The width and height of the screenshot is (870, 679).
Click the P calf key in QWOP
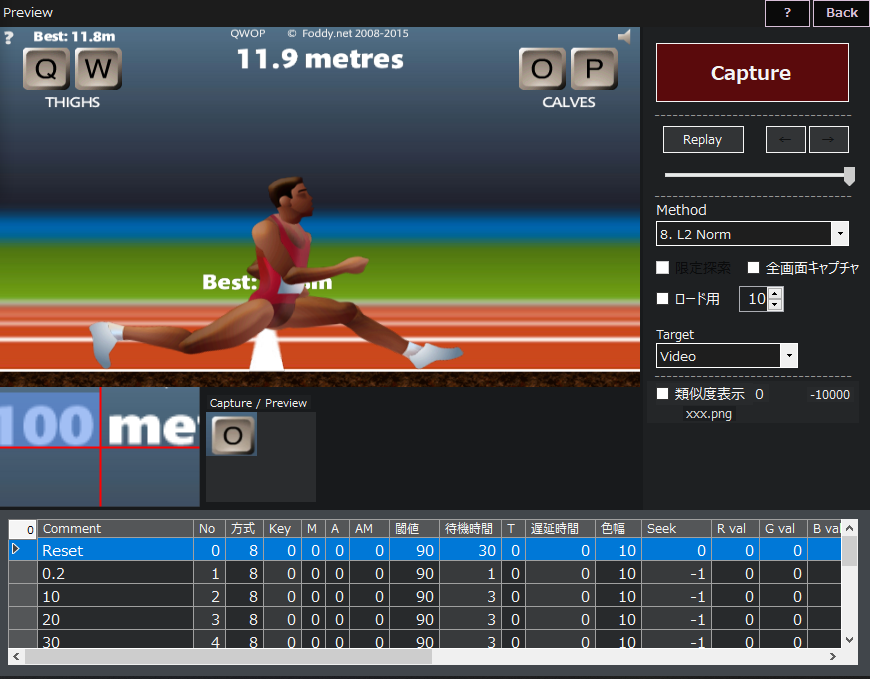click(x=594, y=69)
